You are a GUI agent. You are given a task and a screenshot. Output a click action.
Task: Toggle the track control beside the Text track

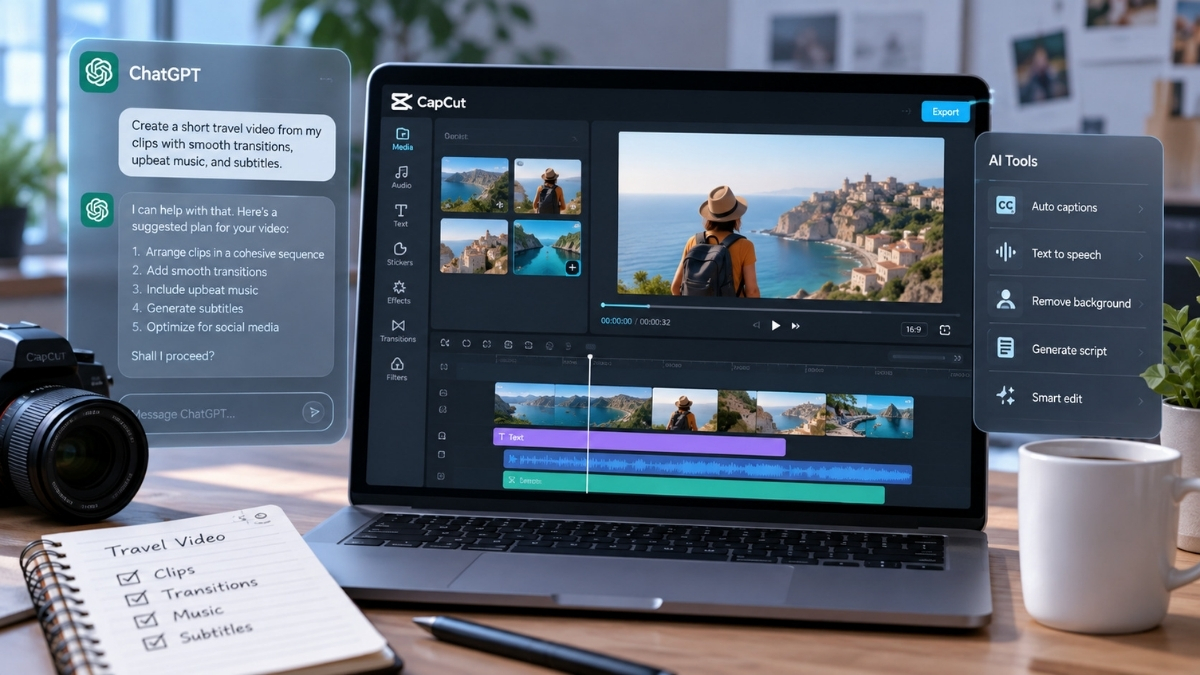tap(441, 436)
